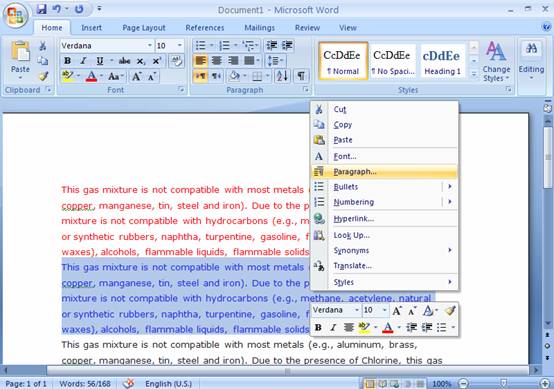Toggle Align Right in ribbon
The image size is (554, 389).
click(233, 61)
